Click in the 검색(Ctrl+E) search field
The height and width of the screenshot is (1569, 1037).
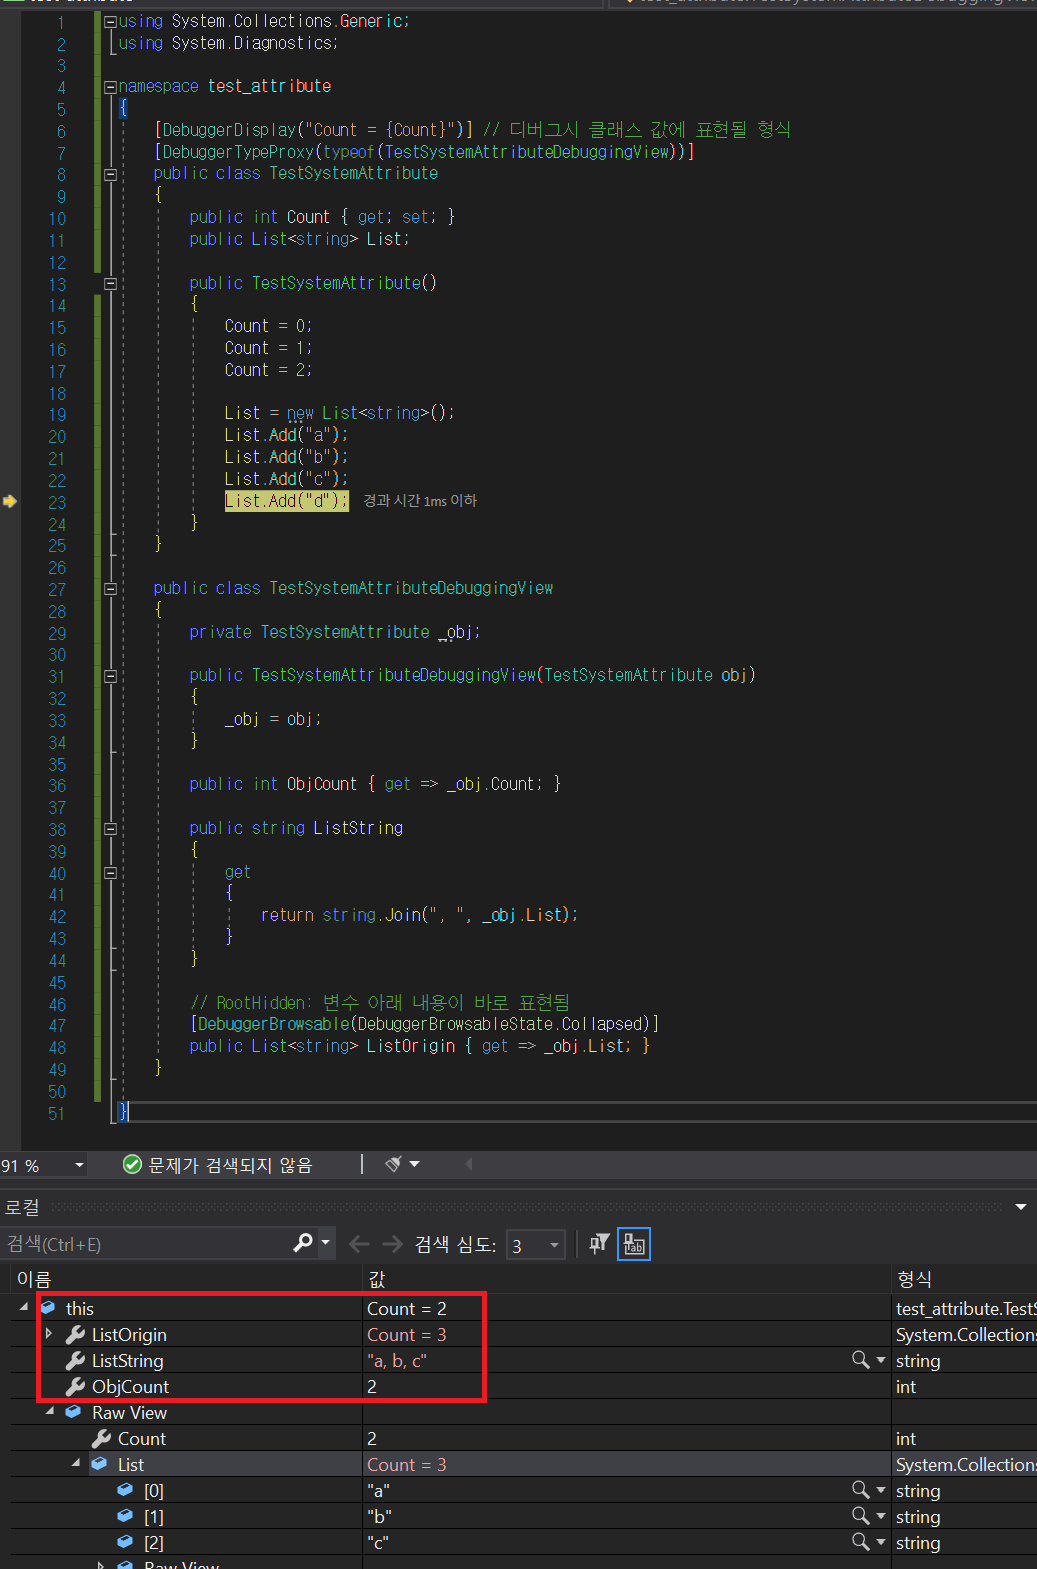click(x=145, y=1244)
